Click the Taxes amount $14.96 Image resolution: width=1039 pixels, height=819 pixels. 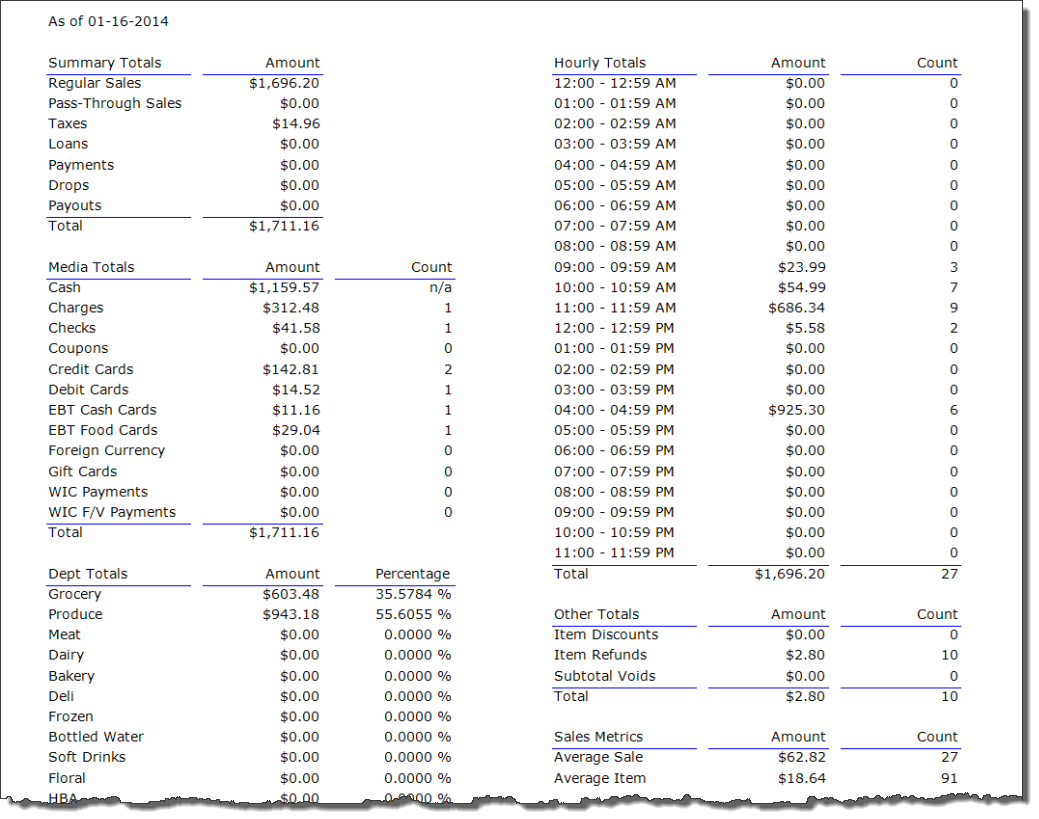click(296, 124)
